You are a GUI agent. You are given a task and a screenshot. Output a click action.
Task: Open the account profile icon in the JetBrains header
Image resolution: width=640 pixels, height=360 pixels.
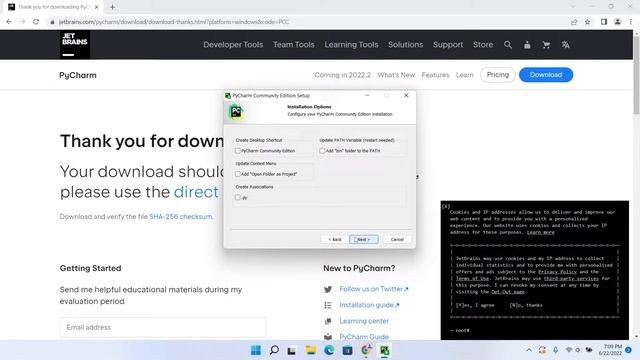[x=527, y=45]
